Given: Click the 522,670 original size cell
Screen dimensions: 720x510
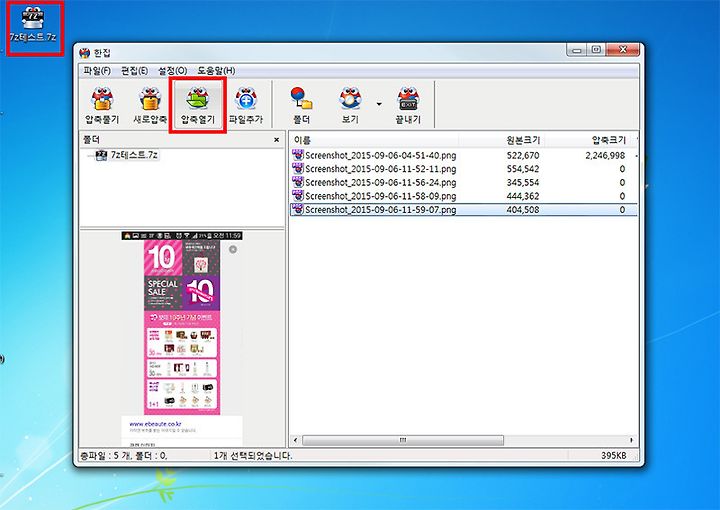Looking at the screenshot, I should pos(523,156).
